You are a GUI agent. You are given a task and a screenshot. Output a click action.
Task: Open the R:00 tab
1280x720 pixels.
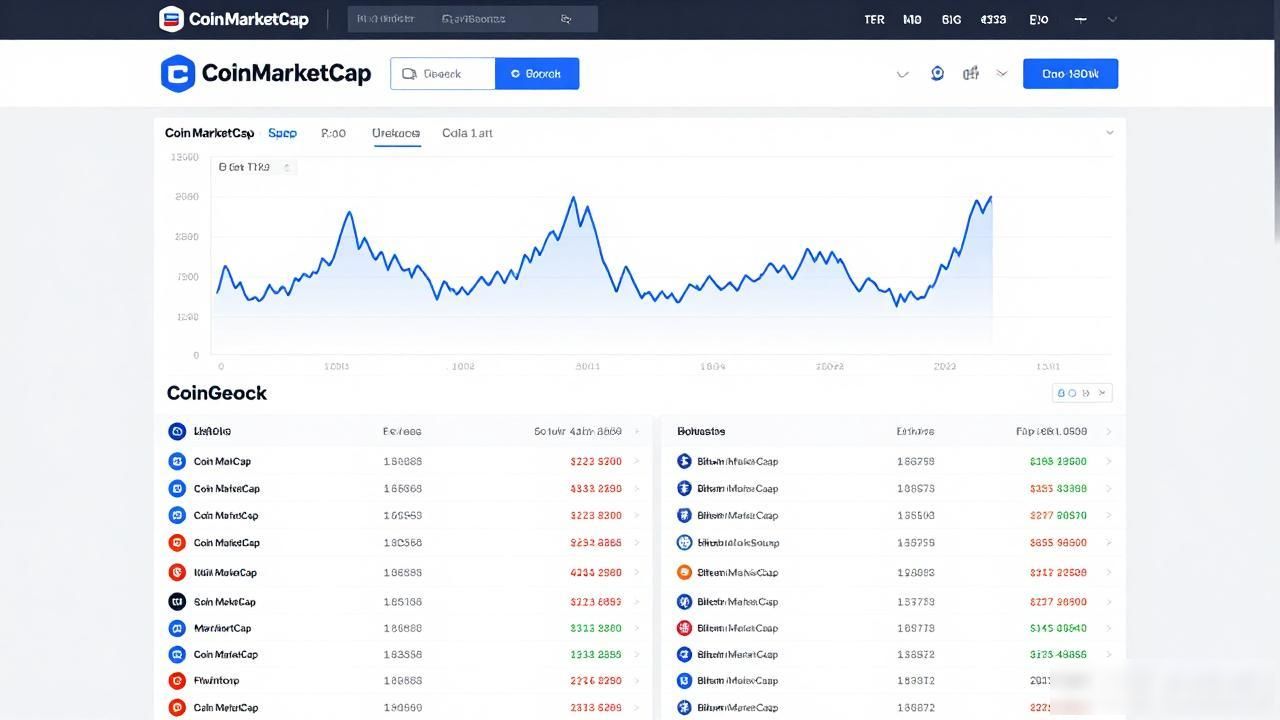tap(333, 133)
